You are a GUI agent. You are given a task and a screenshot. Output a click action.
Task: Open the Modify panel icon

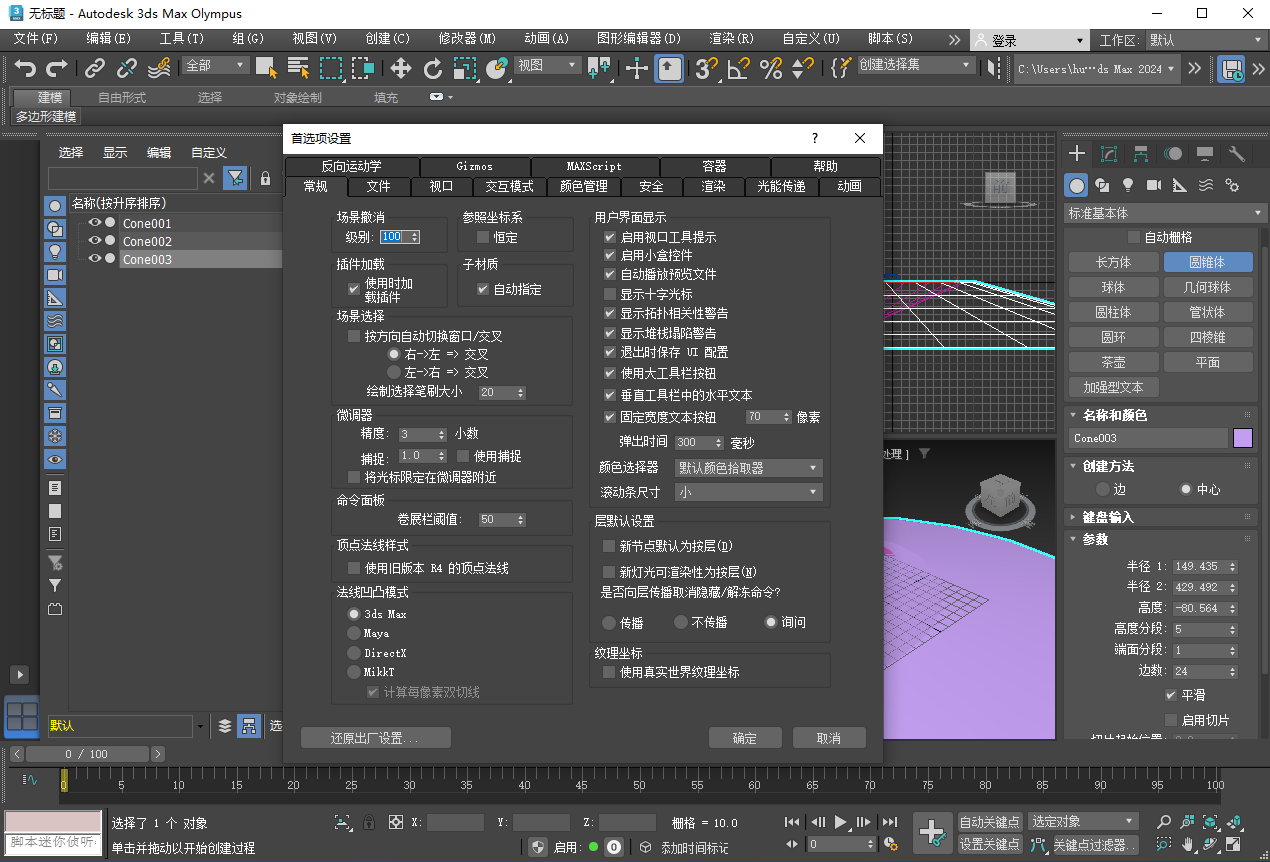click(1109, 154)
